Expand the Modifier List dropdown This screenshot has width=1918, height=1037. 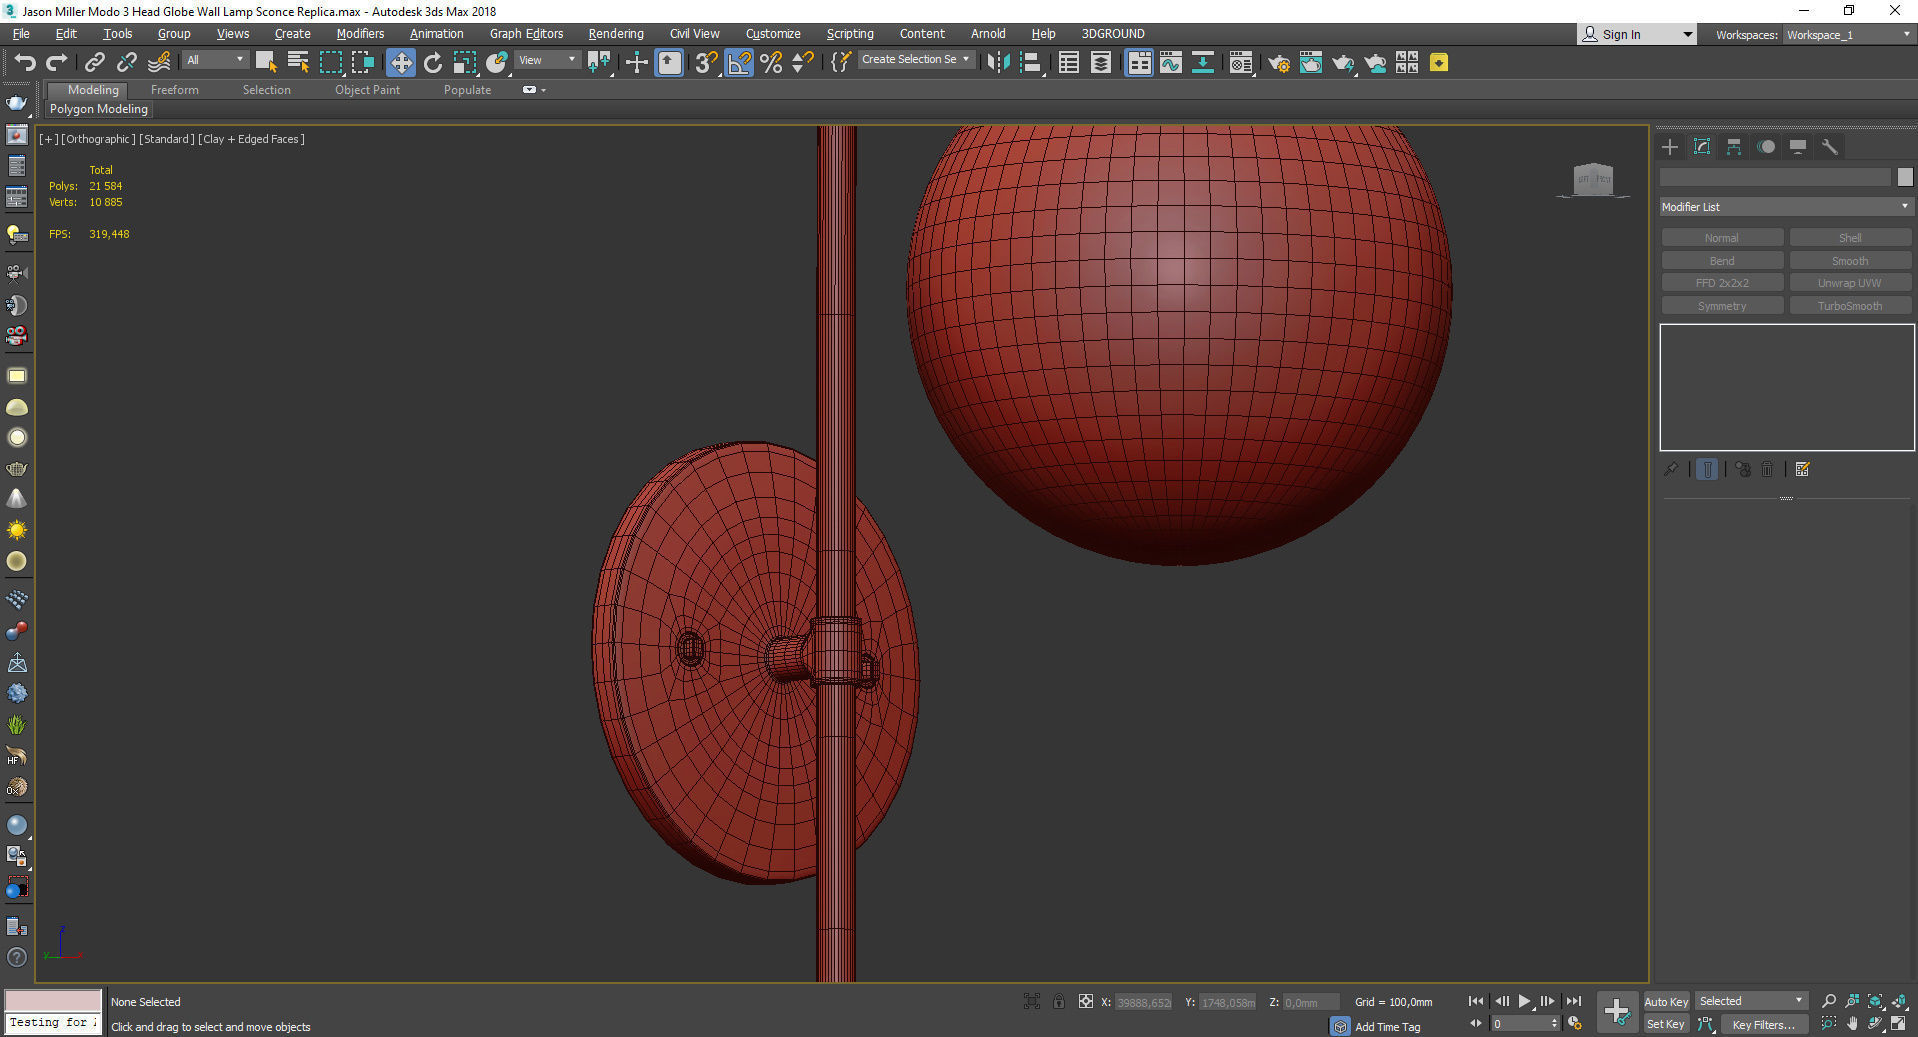pyautogui.click(x=1786, y=207)
